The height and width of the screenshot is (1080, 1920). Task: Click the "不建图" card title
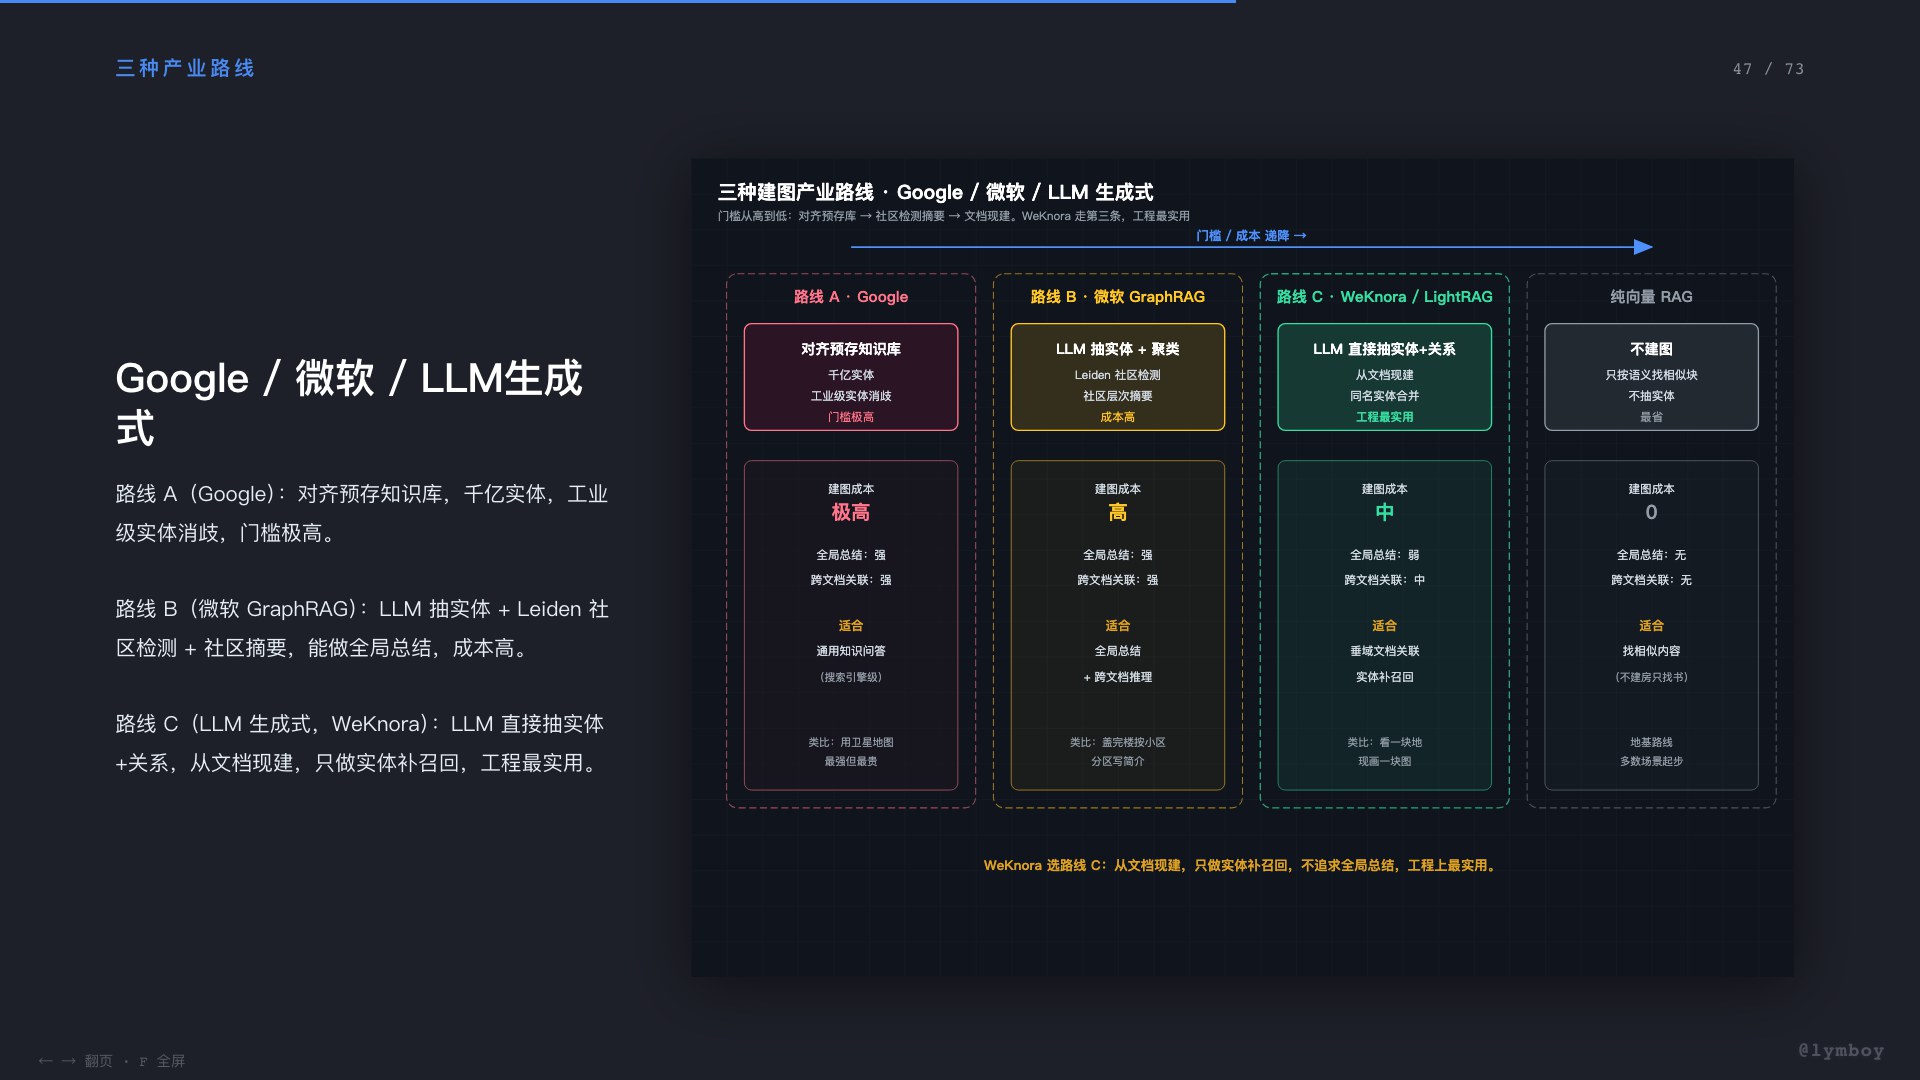click(x=1651, y=349)
